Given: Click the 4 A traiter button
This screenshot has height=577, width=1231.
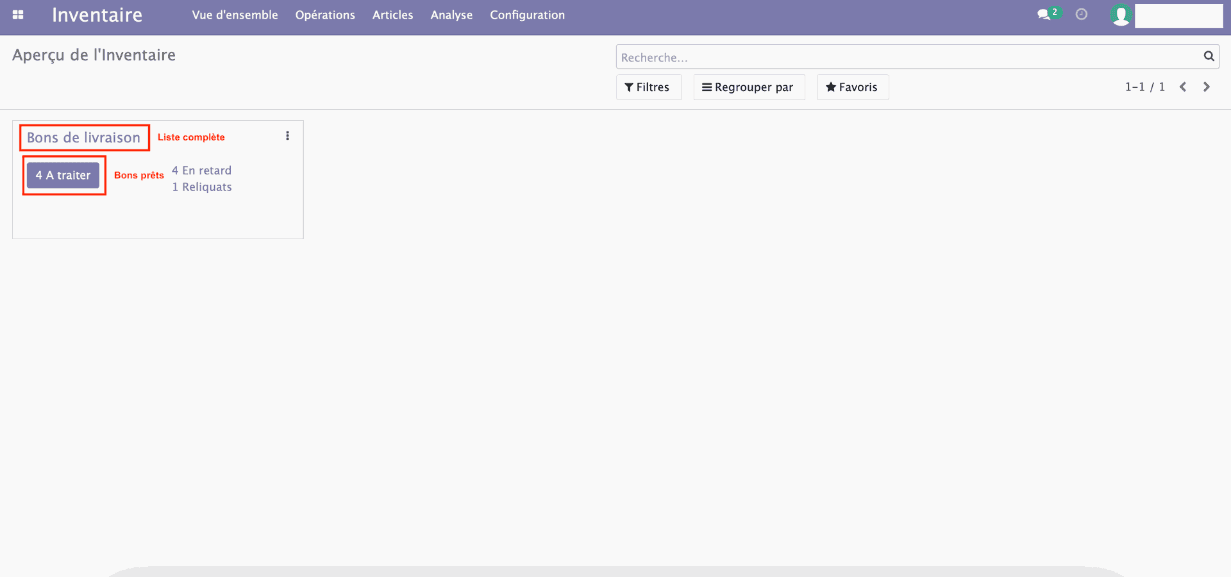Looking at the screenshot, I should tap(63, 174).
